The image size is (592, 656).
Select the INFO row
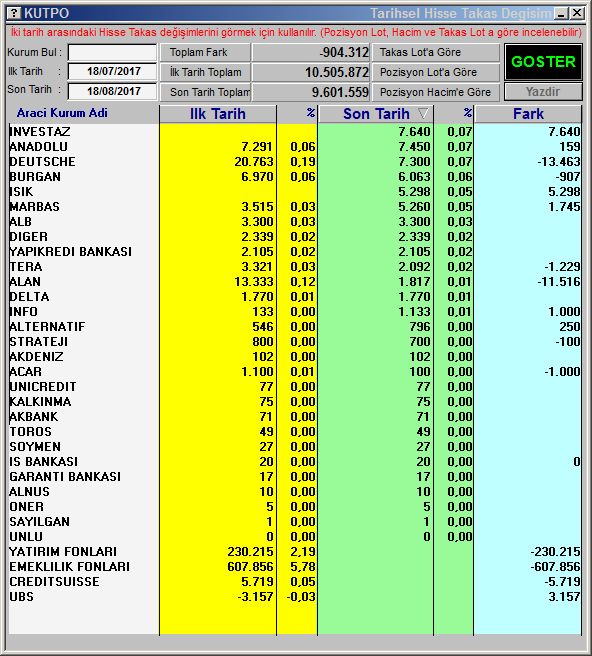pos(295,312)
